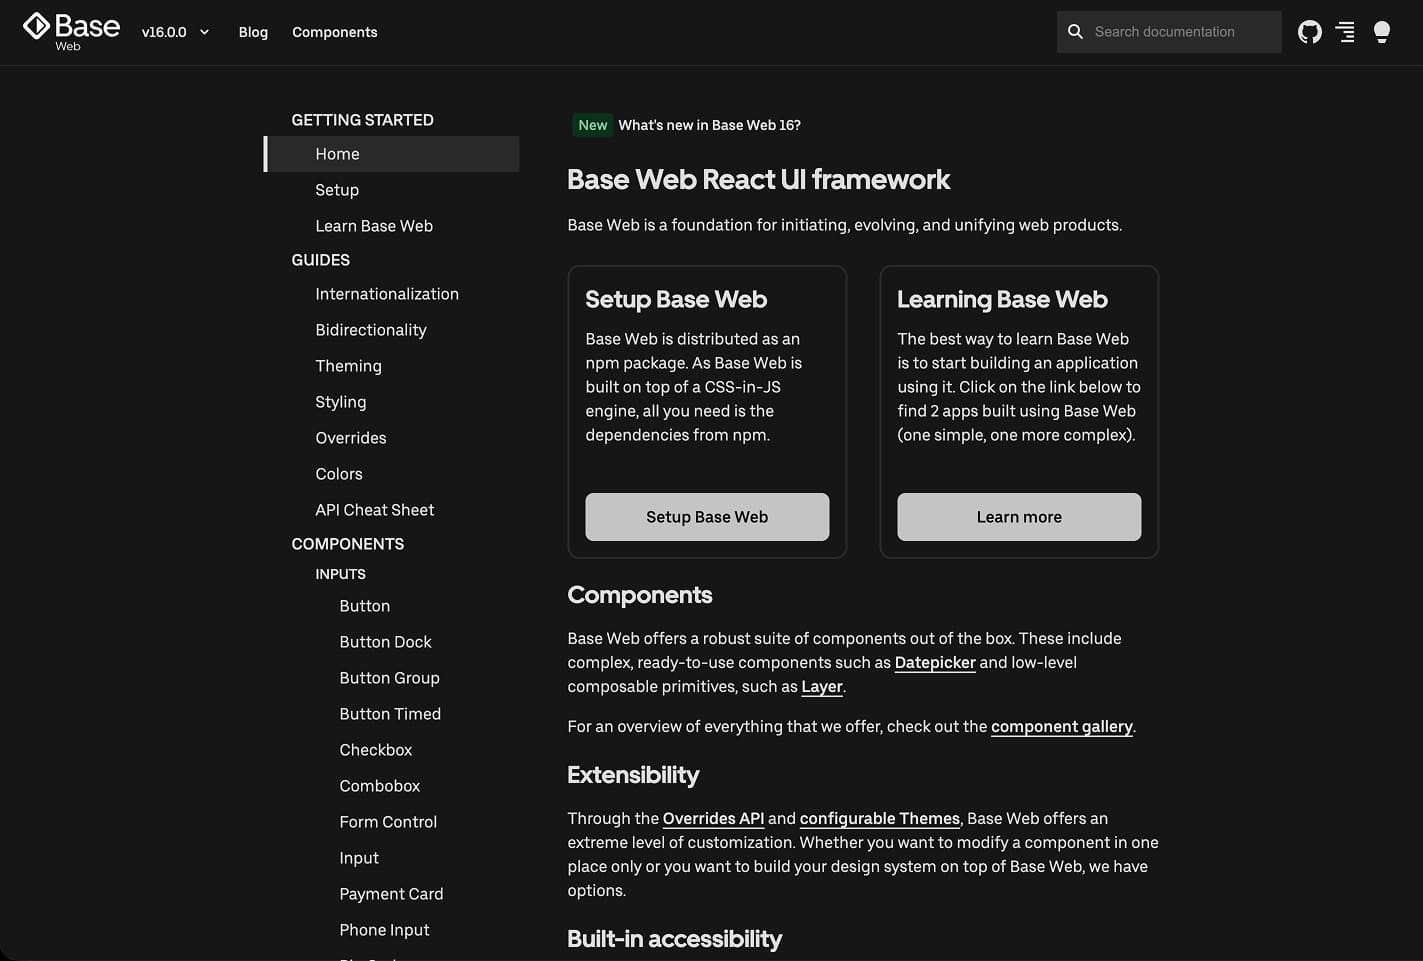Open the Theming guide in the sidebar
This screenshot has width=1423, height=961.
pos(348,366)
